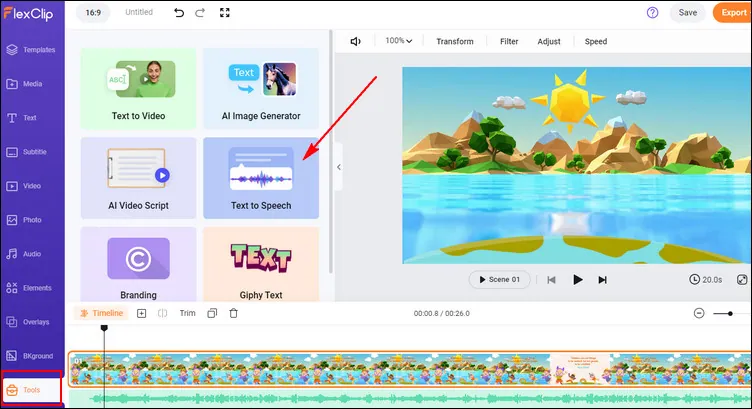Open the Transform tab
Screen dimensions: 752x409
coord(455,42)
